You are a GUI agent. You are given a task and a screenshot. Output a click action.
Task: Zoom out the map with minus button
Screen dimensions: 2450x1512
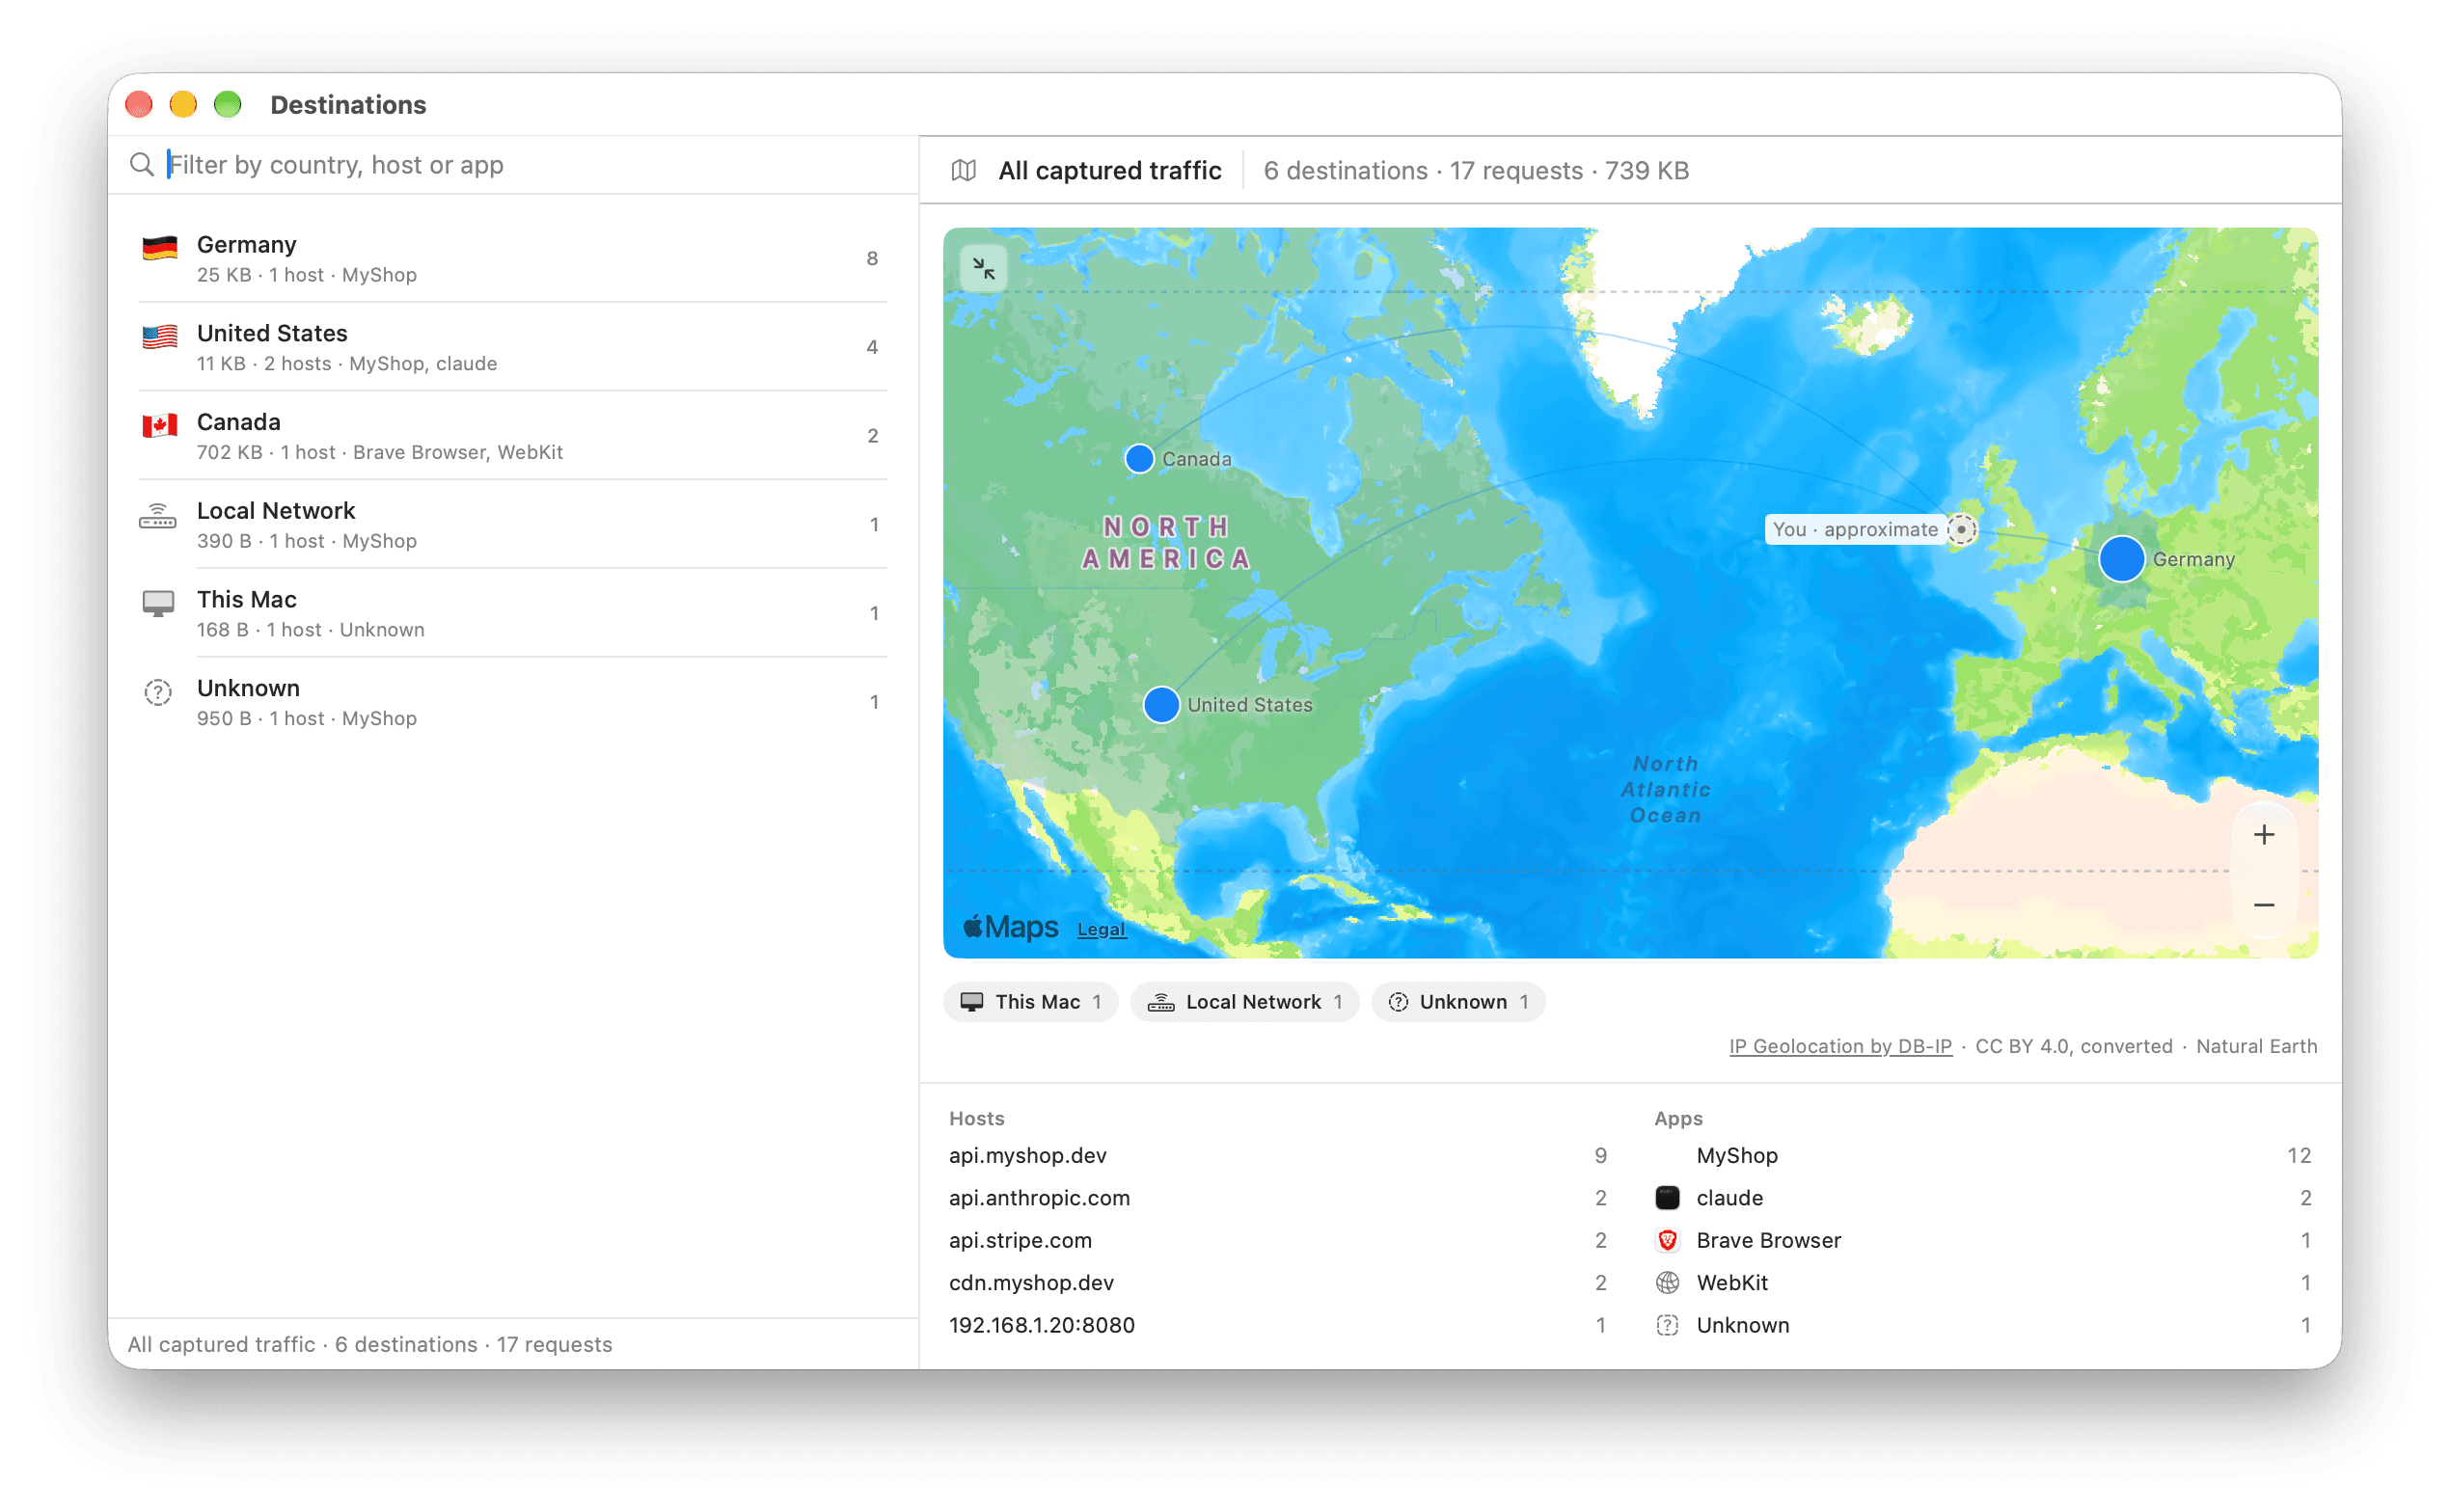(x=2263, y=904)
